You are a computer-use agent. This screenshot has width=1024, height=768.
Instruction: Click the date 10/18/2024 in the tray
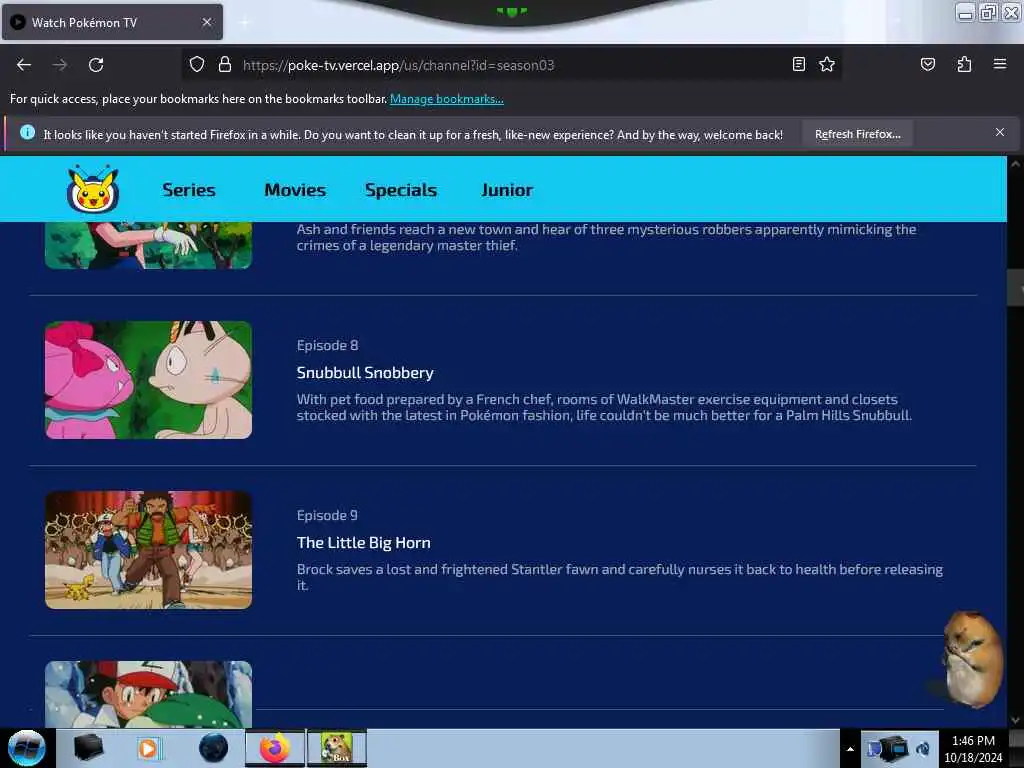[973, 758]
